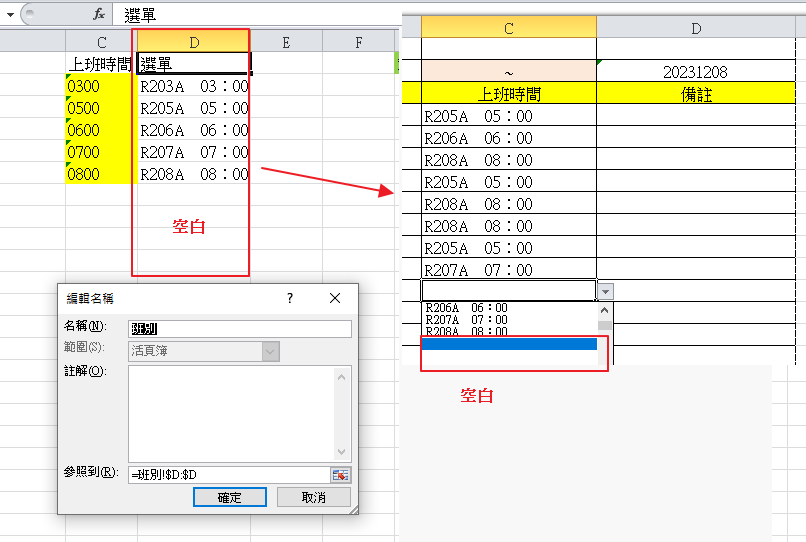Open the name box dropdown arrow
Viewport: 806px width, 542px height.
pos(10,14)
